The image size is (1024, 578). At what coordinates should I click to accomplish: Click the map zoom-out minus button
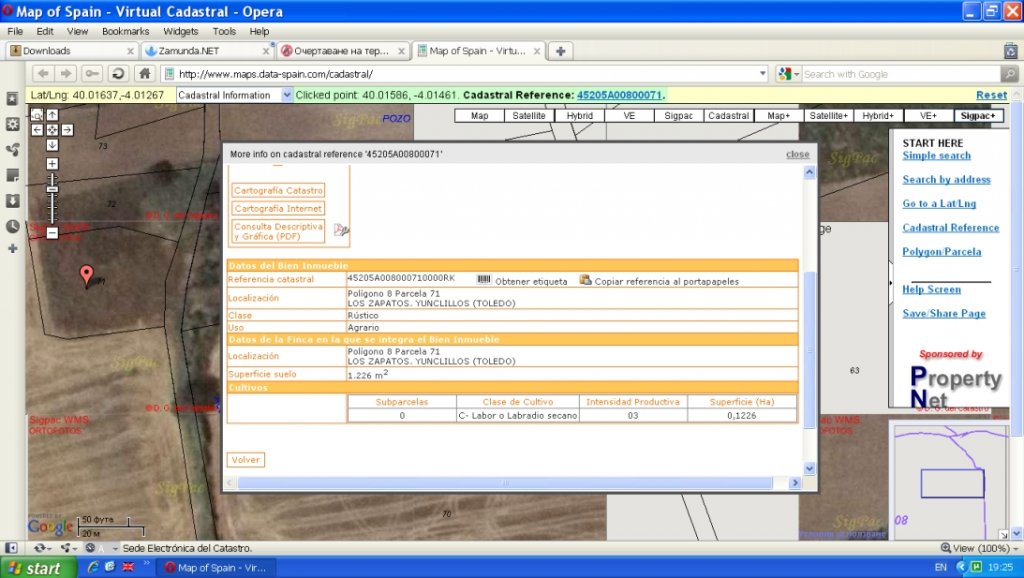pyautogui.click(x=52, y=233)
